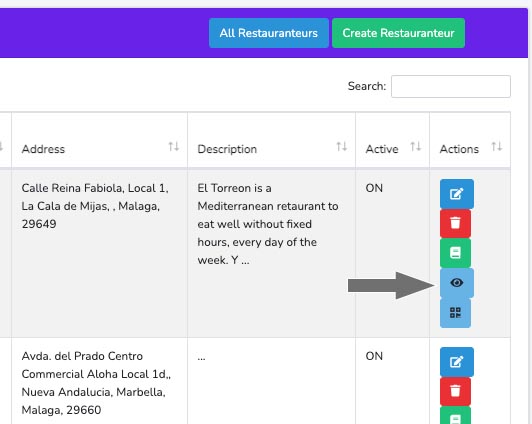532x424 pixels.
Task: Edit the Avda. del Prado restaurant row
Action: click(x=457, y=362)
